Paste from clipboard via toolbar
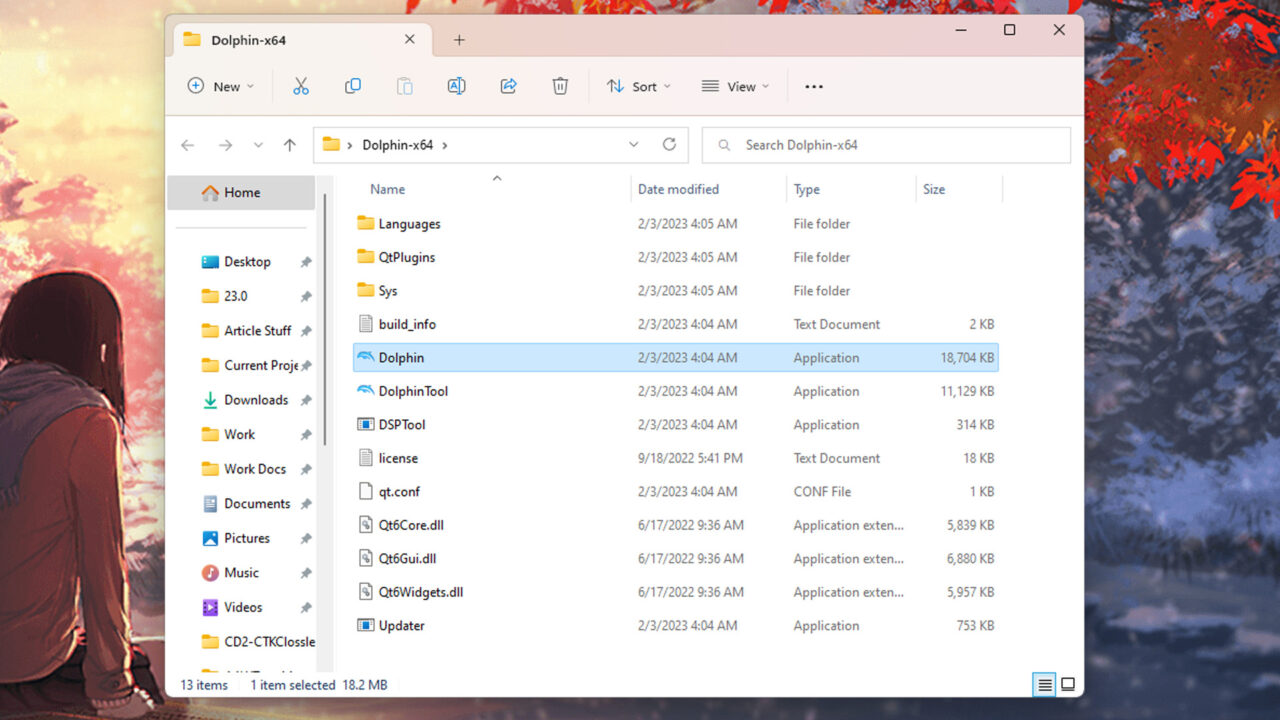Screen dimensions: 1280x720 point(405,86)
